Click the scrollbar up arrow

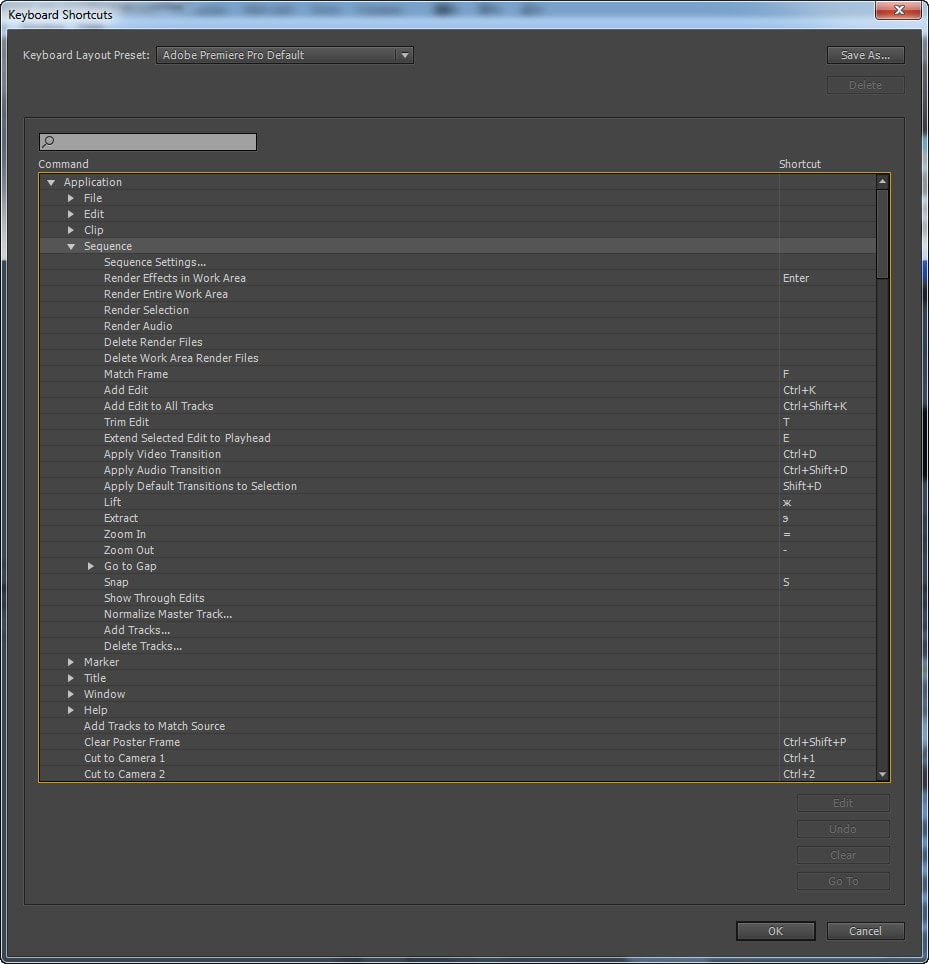[882, 181]
